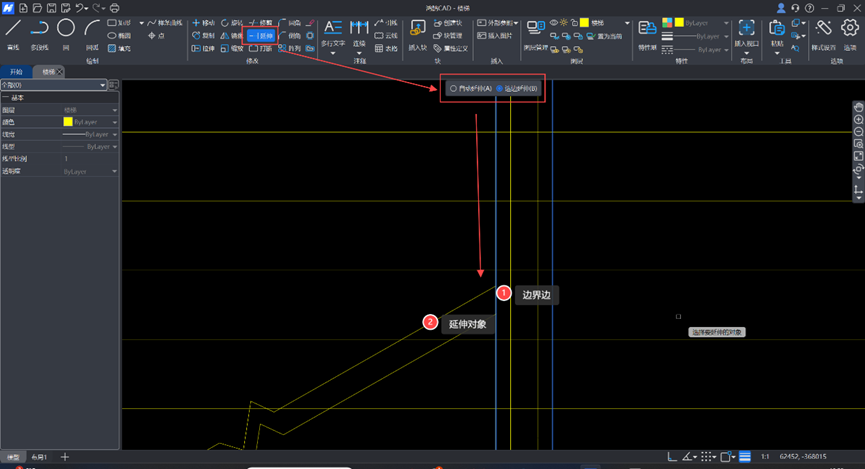
Task: Select the 圆 (Circle) drawing tool
Action: pos(65,31)
